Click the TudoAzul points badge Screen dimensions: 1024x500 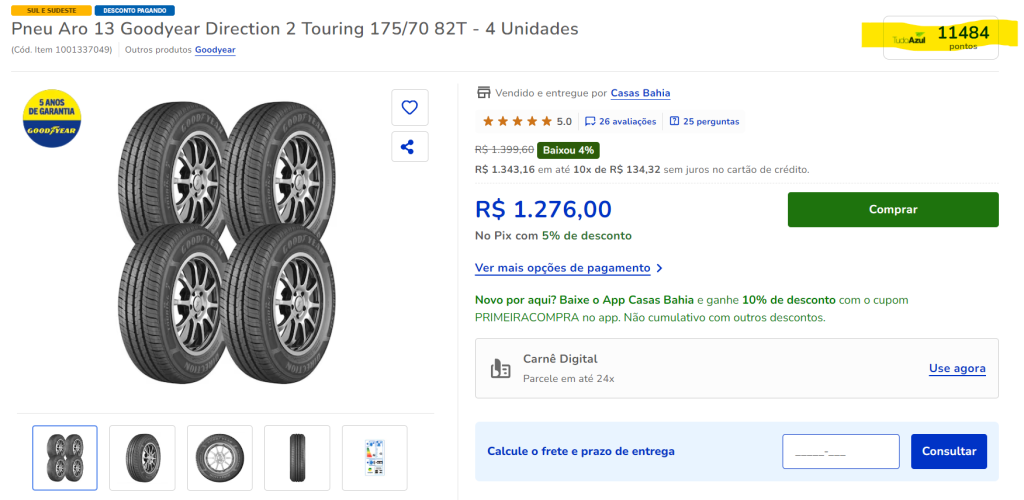click(940, 38)
